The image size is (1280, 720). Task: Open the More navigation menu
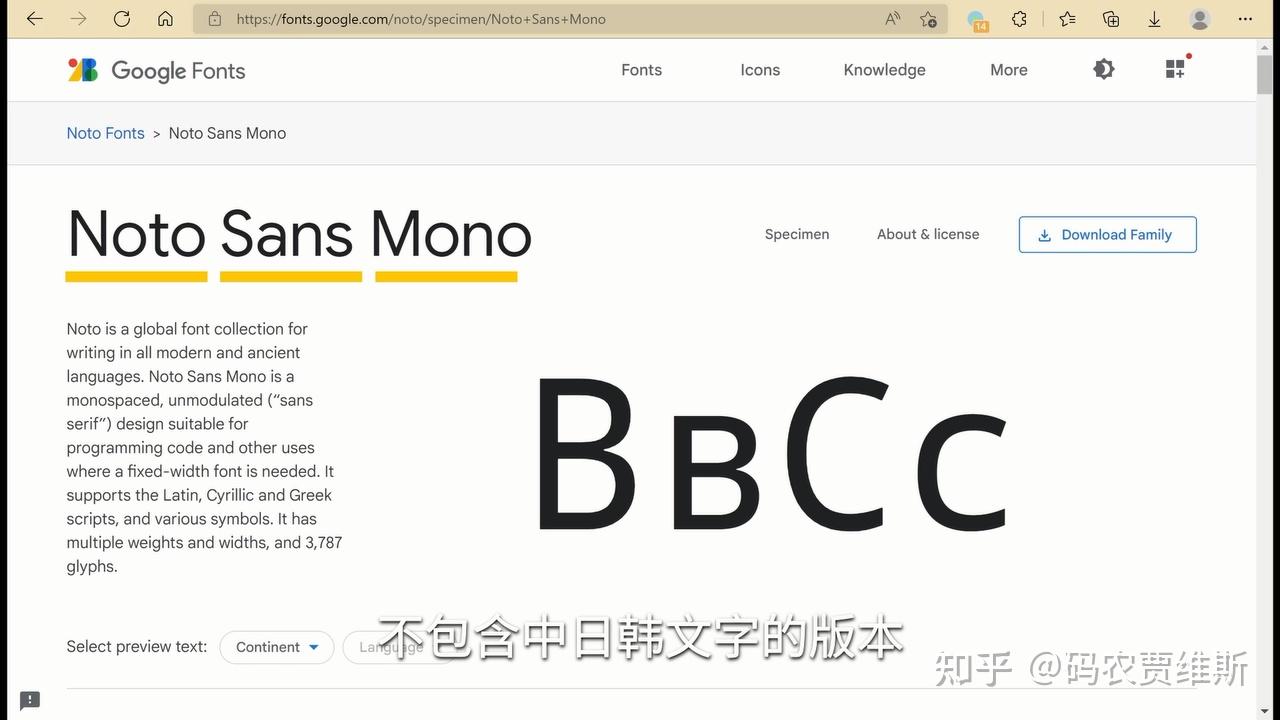point(1008,69)
